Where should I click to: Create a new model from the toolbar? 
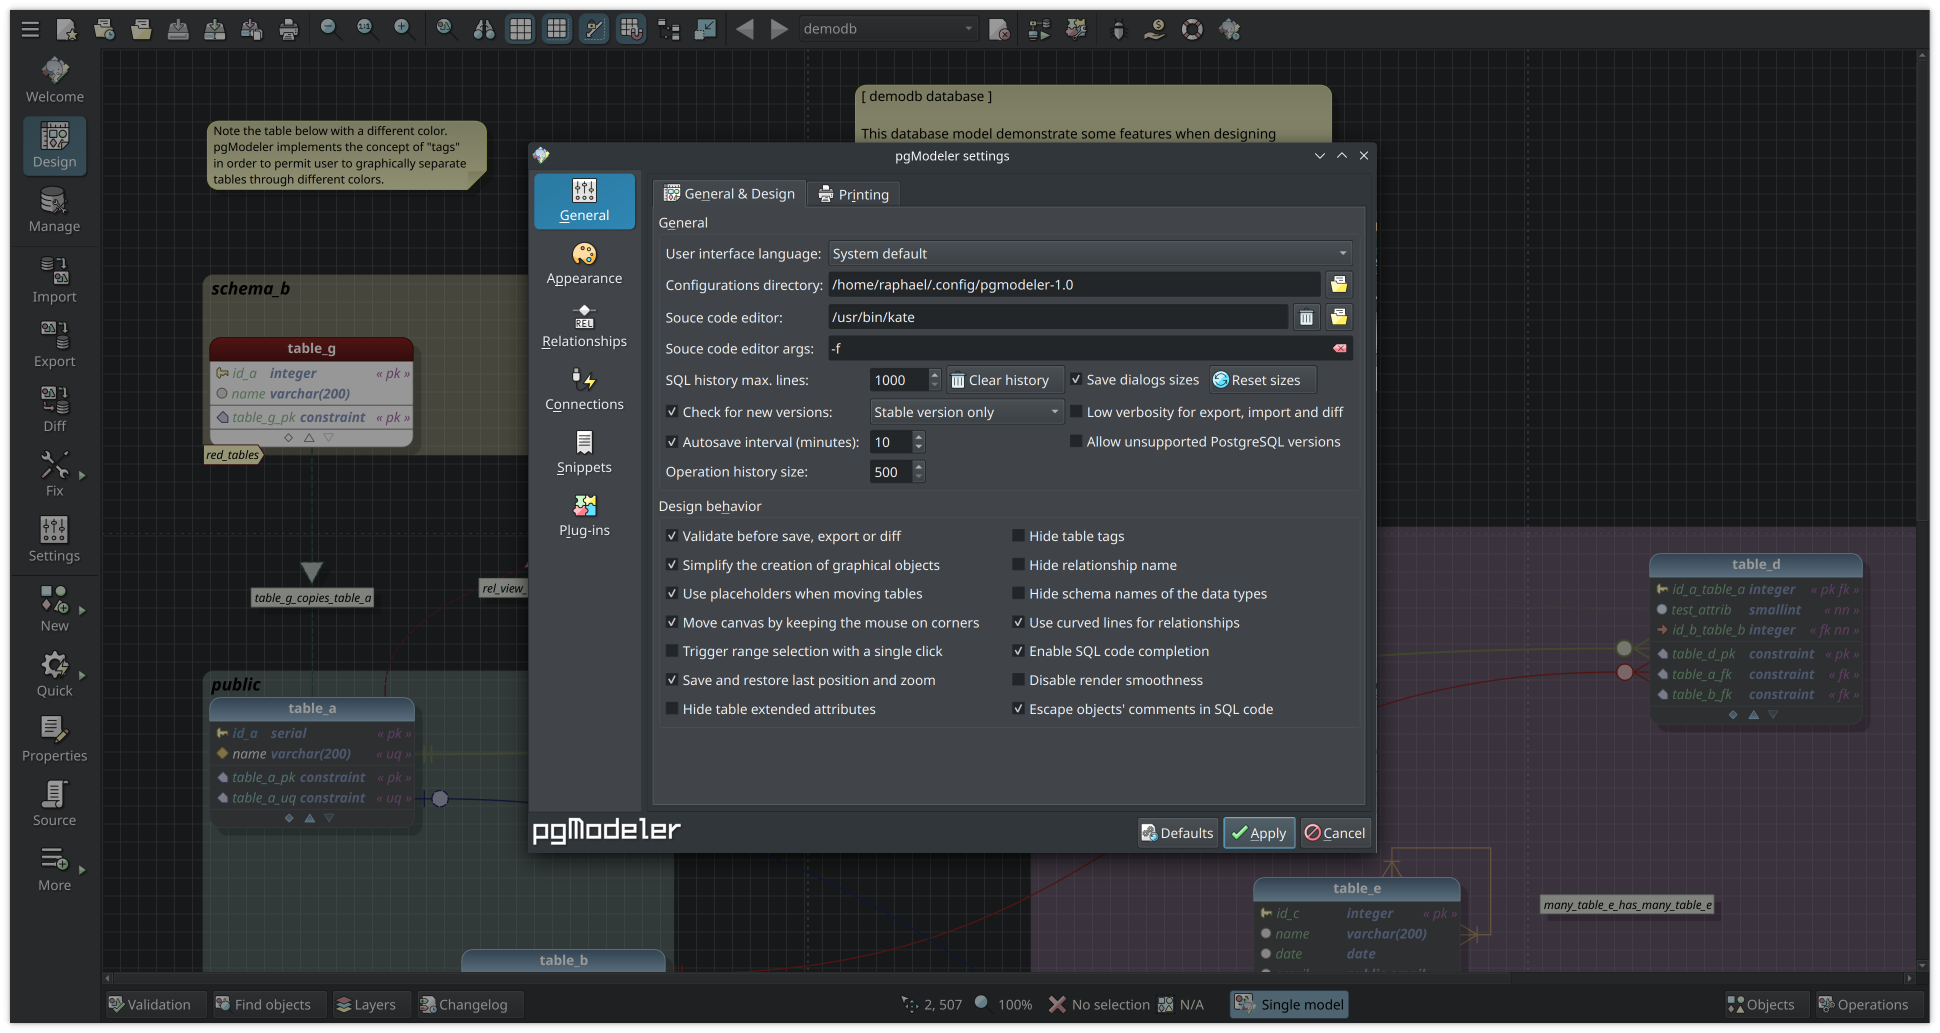(67, 29)
